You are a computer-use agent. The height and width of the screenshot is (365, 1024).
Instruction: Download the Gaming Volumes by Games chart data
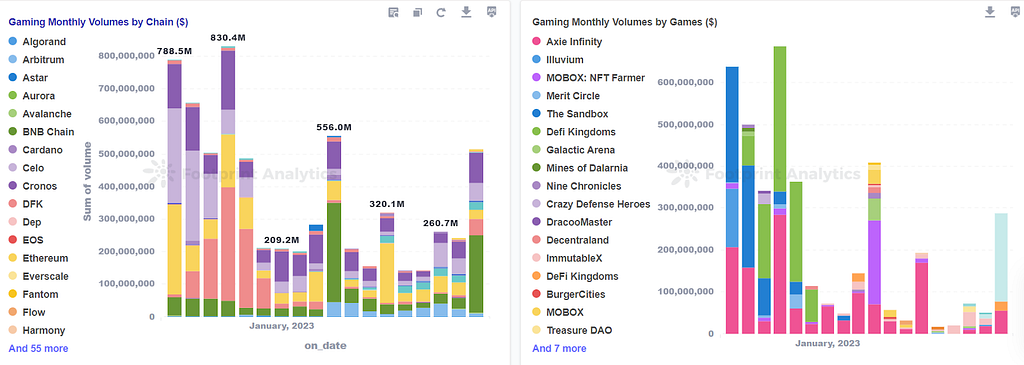click(990, 12)
